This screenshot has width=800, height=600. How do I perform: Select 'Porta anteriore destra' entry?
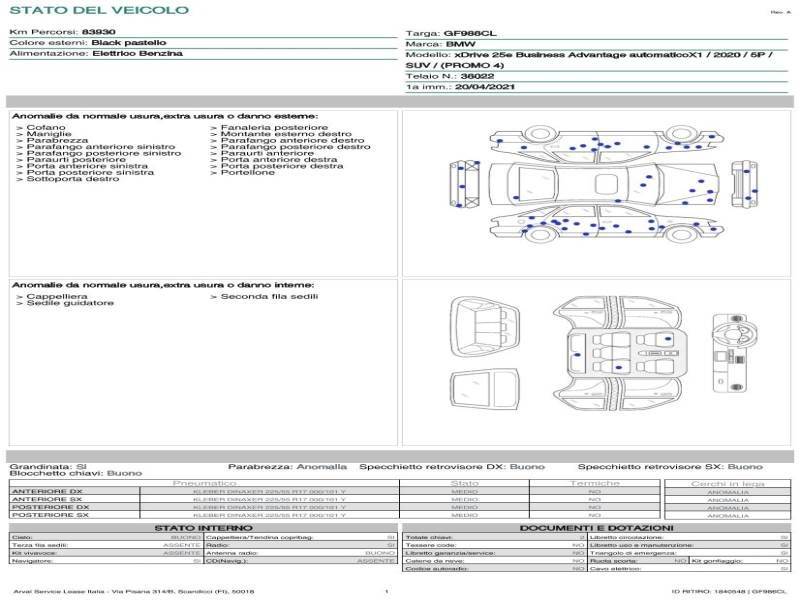tap(279, 159)
